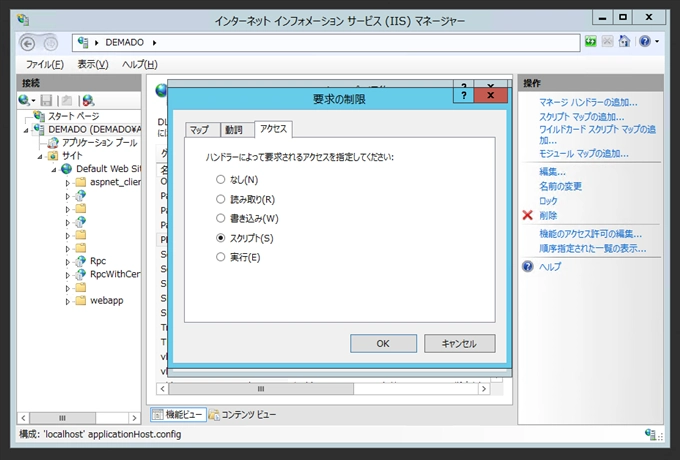Click the 名前の変更 action
The width and height of the screenshot is (680, 460).
pyautogui.click(x=560, y=186)
